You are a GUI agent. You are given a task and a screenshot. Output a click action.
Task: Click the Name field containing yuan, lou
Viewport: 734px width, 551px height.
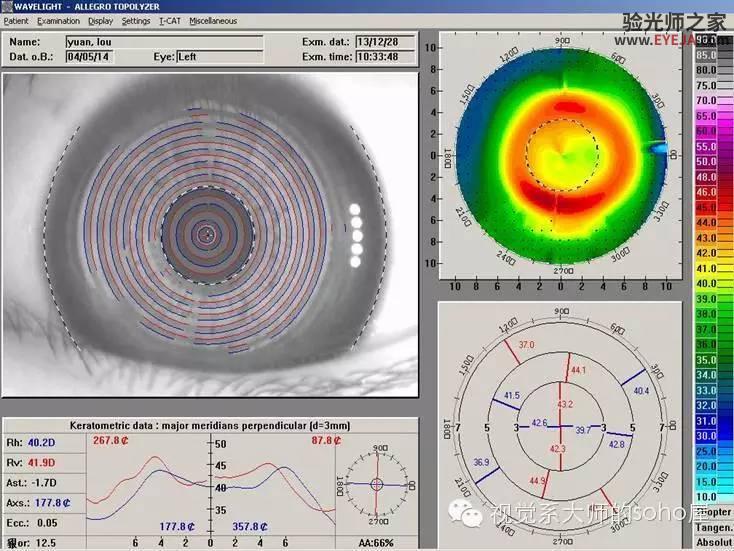164,42
